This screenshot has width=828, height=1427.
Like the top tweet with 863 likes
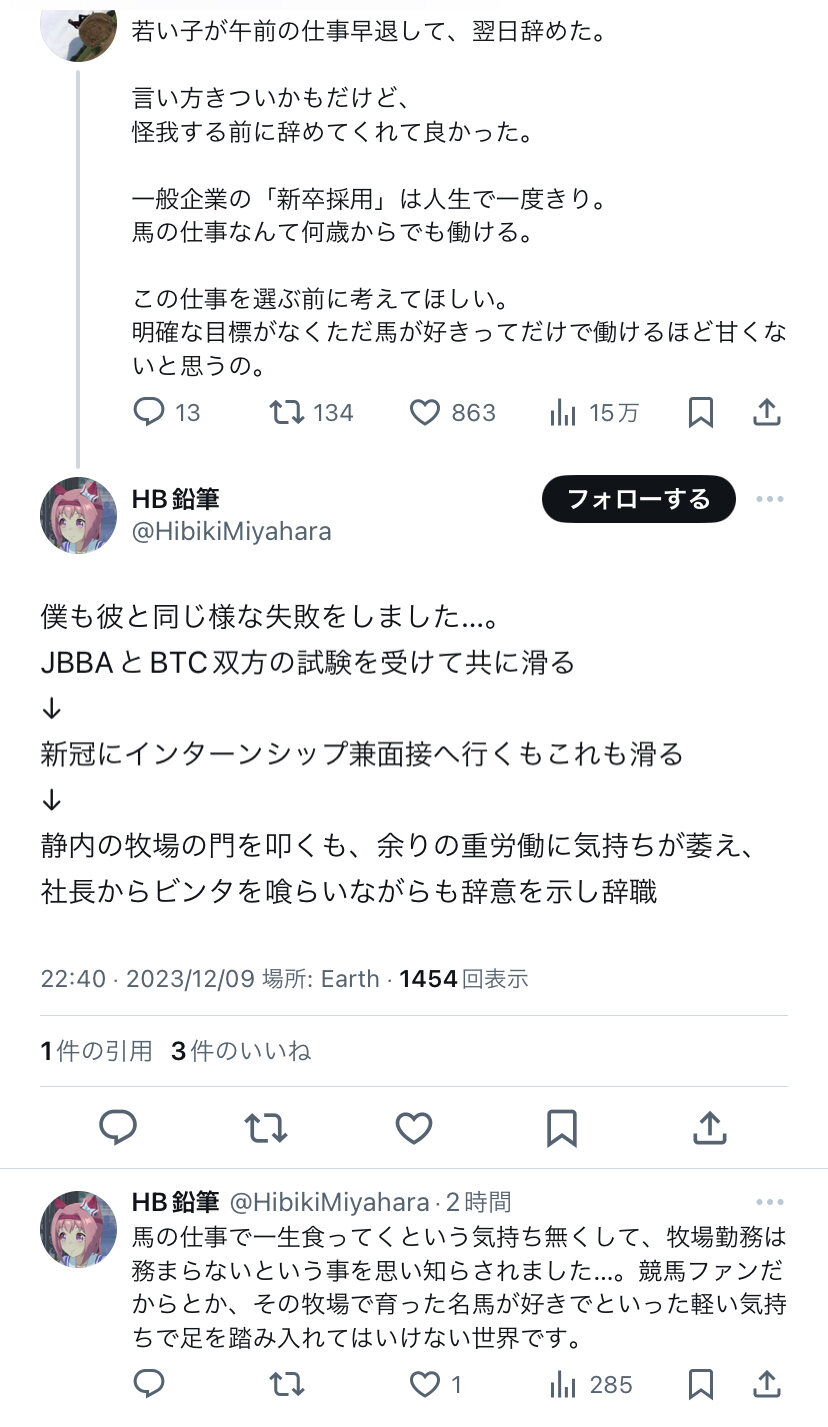pyautogui.click(x=425, y=412)
